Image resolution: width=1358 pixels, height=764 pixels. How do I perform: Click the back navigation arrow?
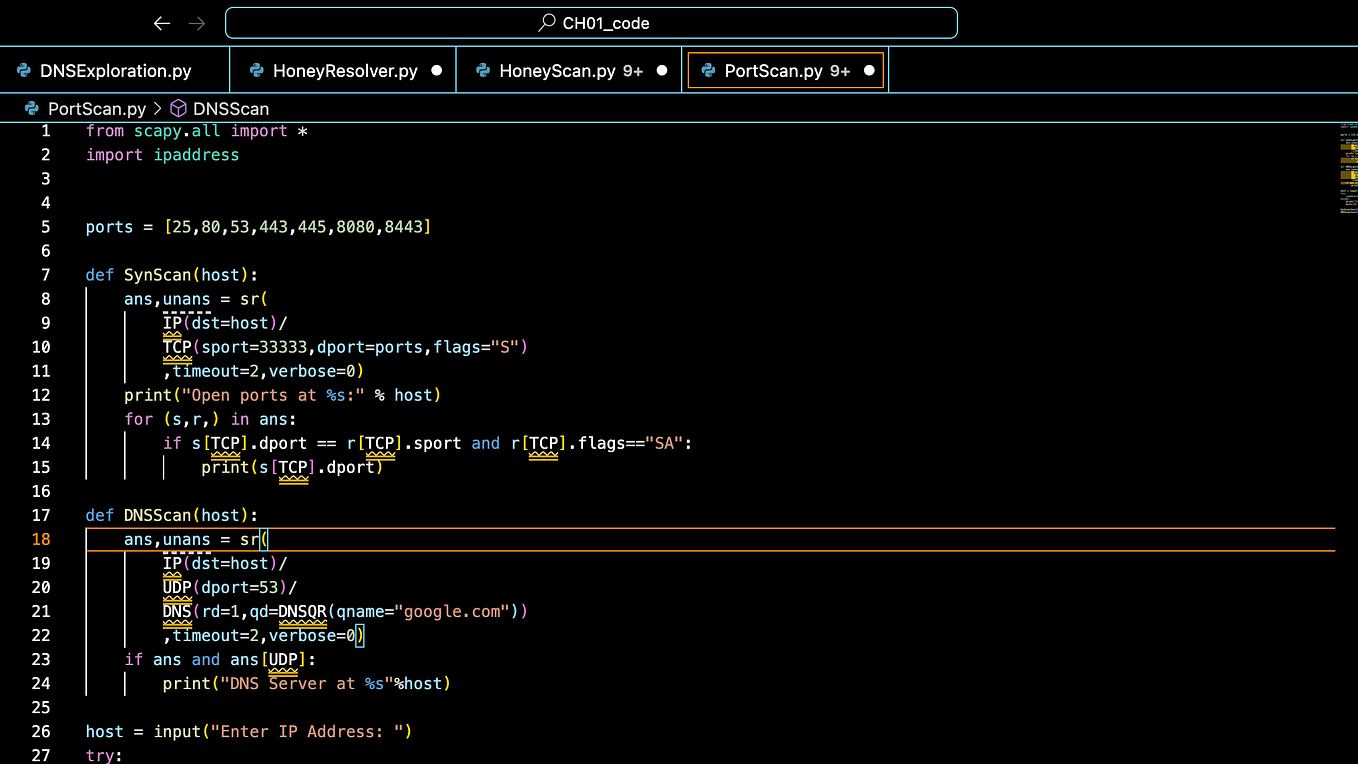(162, 22)
